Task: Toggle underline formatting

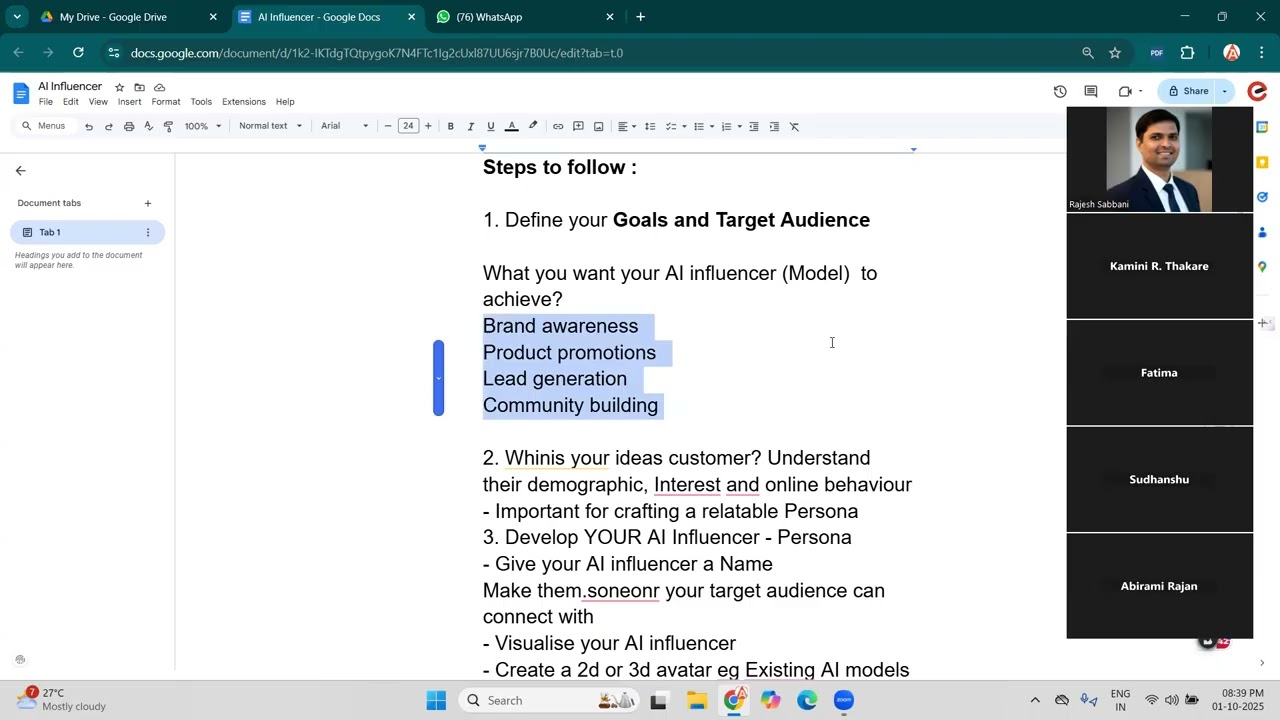Action: click(x=491, y=126)
